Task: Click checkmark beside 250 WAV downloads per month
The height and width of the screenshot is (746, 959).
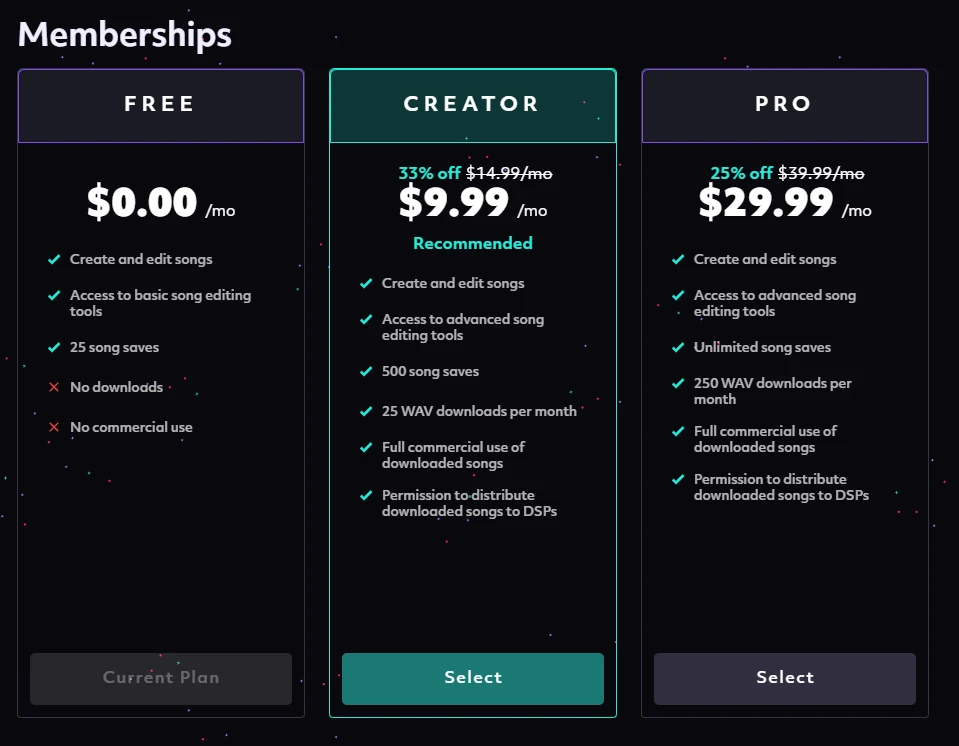Action: coord(678,383)
